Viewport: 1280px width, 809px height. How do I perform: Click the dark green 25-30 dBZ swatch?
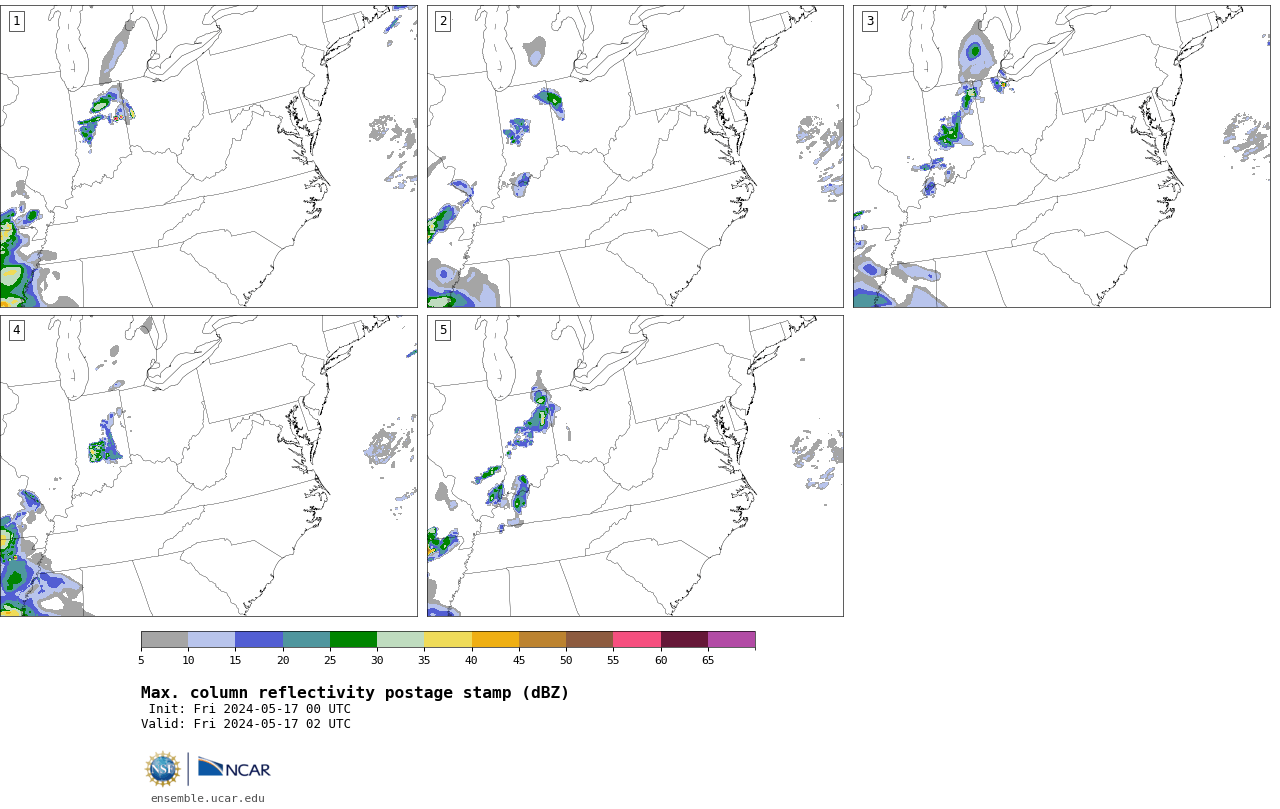point(353,640)
